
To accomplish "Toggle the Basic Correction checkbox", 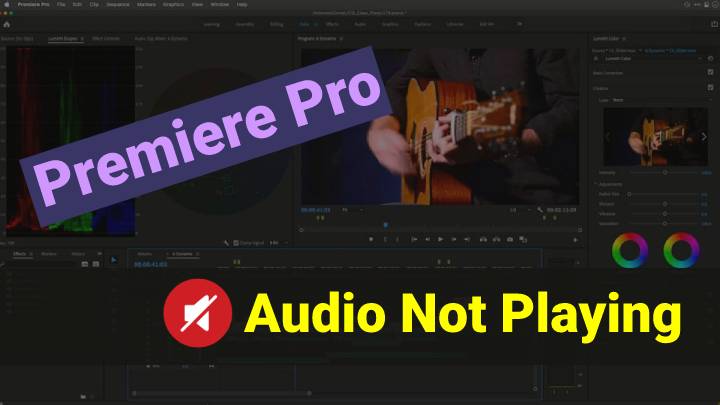I will 710,72.
